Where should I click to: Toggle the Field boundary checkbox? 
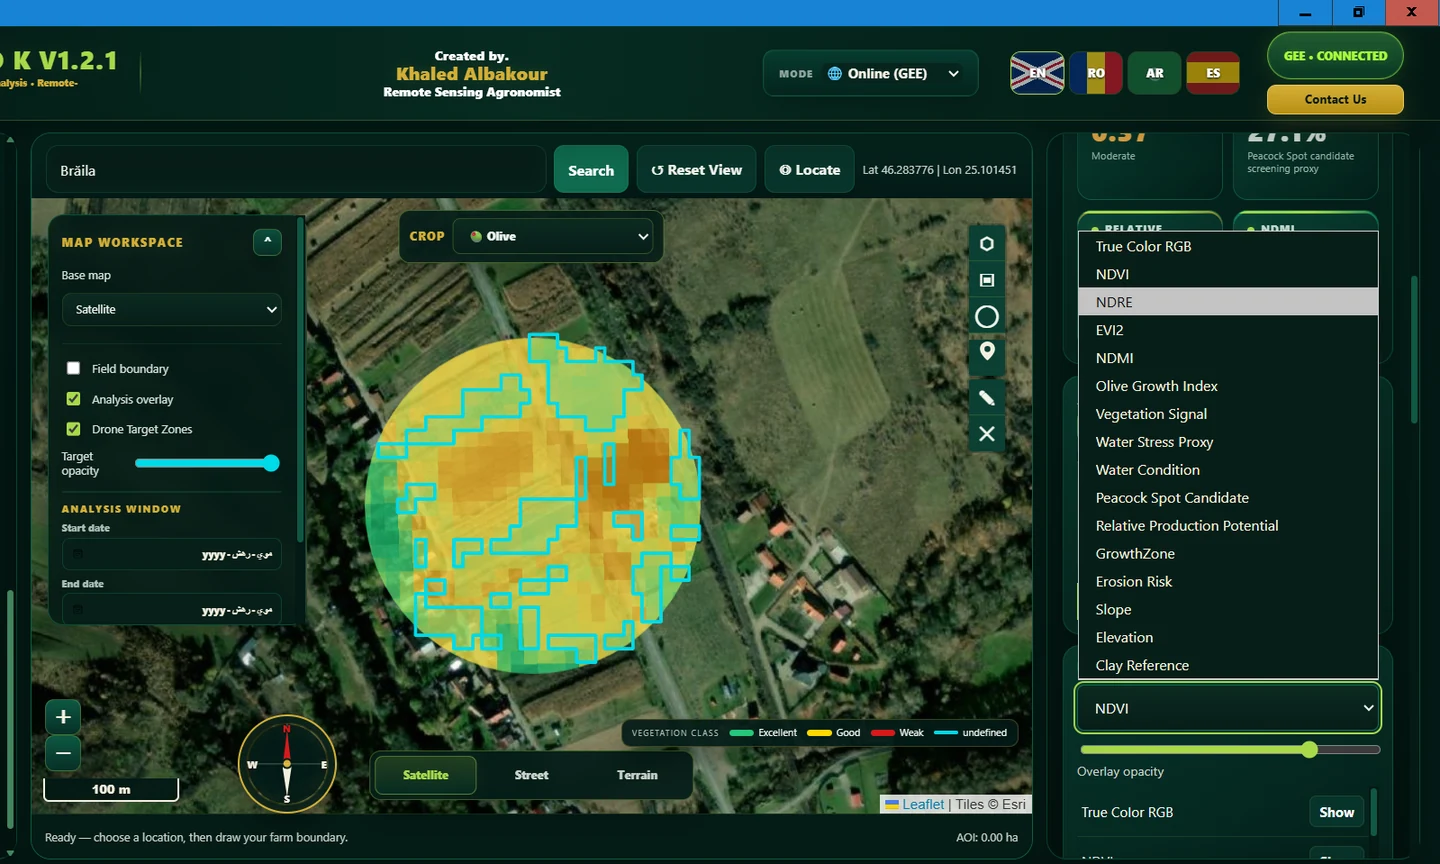coord(73,368)
